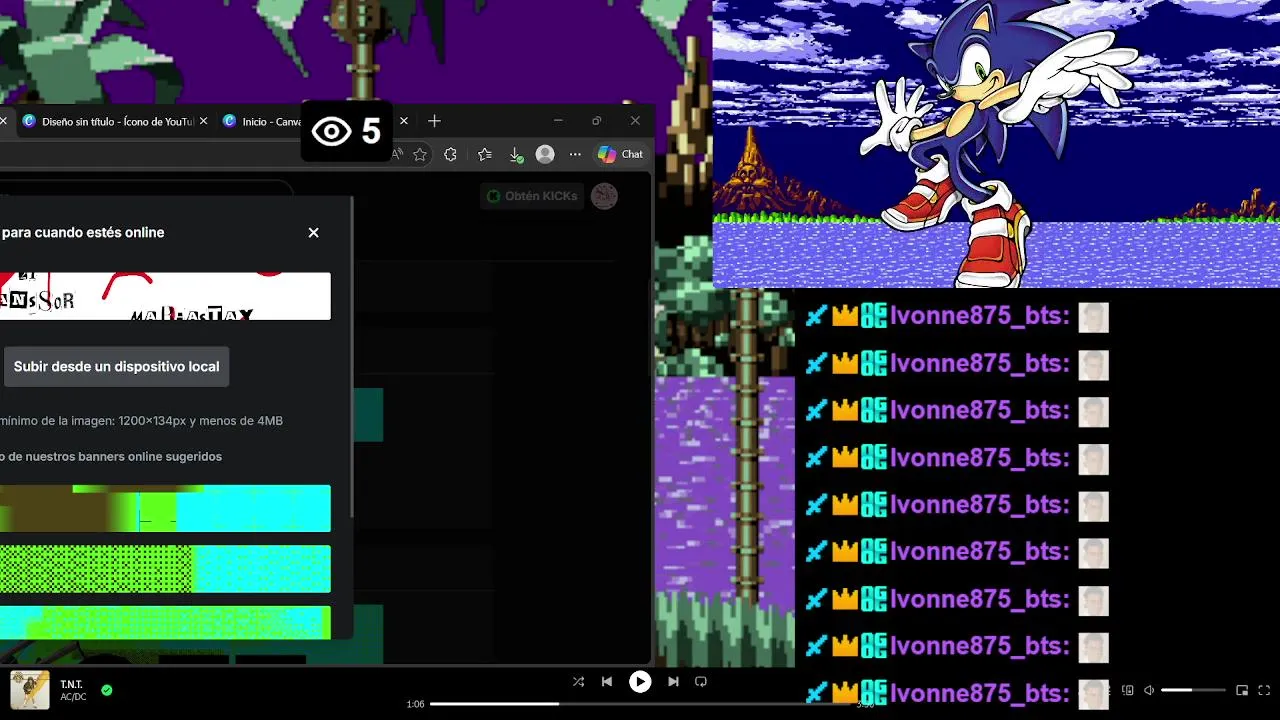Click the elapsed time 1:06
1280x720 pixels.
pos(415,704)
